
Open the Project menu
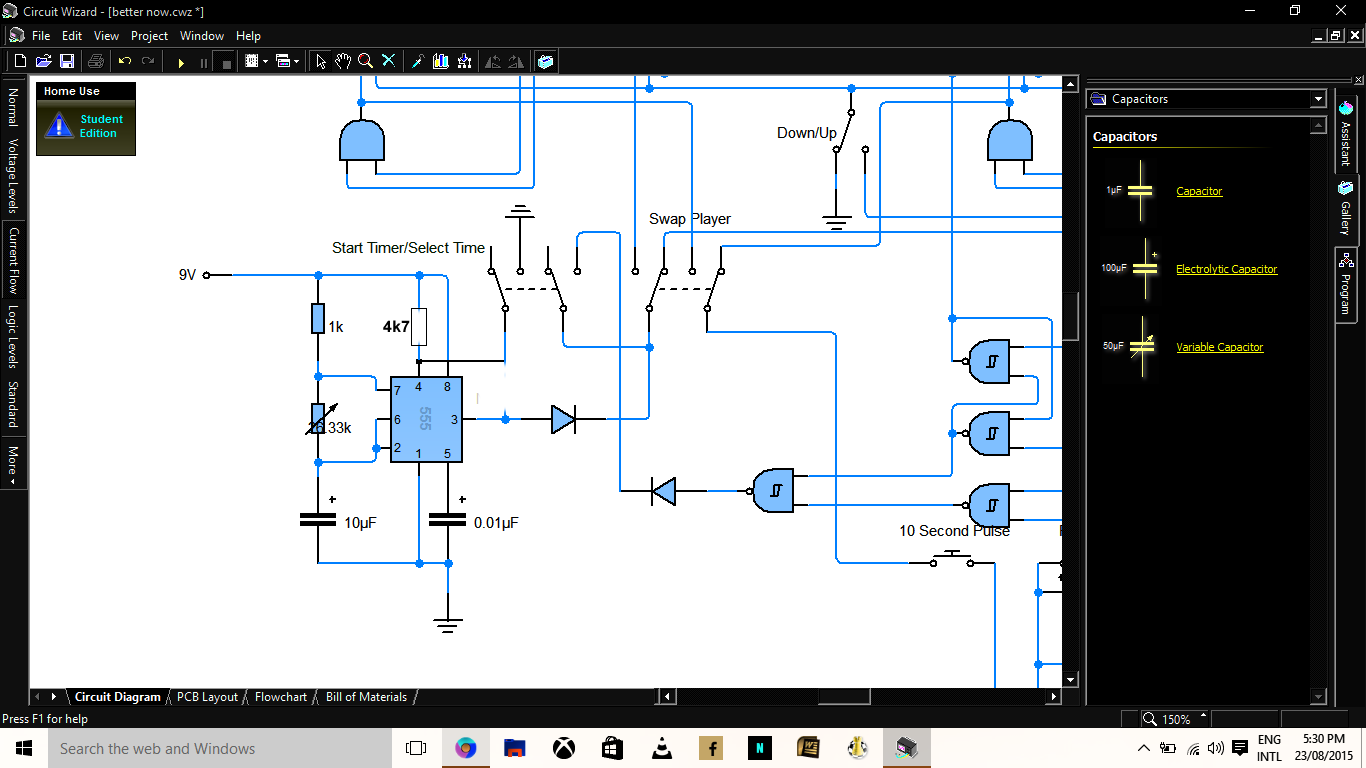(150, 35)
